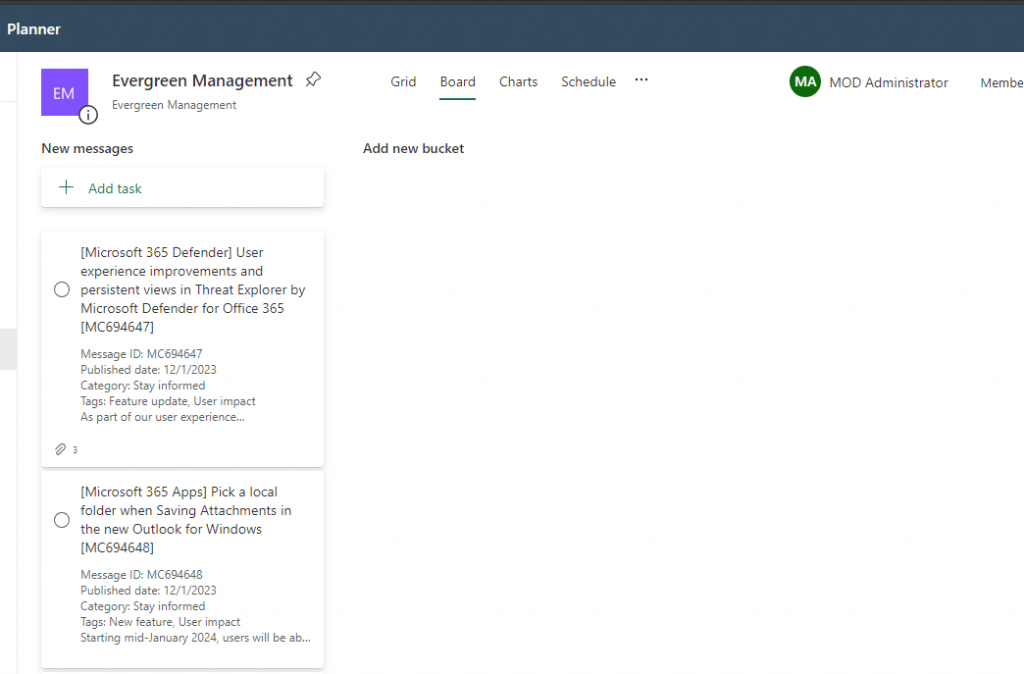Open the Saving Attachments task card title
Screen dimensions: 1024x674
tap(186, 520)
